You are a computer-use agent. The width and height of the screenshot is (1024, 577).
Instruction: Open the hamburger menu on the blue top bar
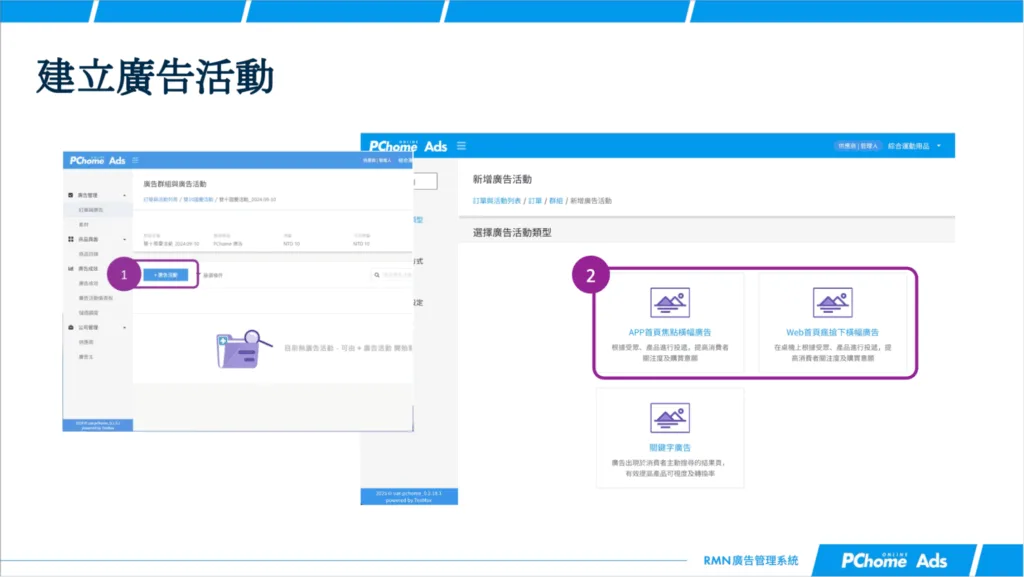point(461,147)
